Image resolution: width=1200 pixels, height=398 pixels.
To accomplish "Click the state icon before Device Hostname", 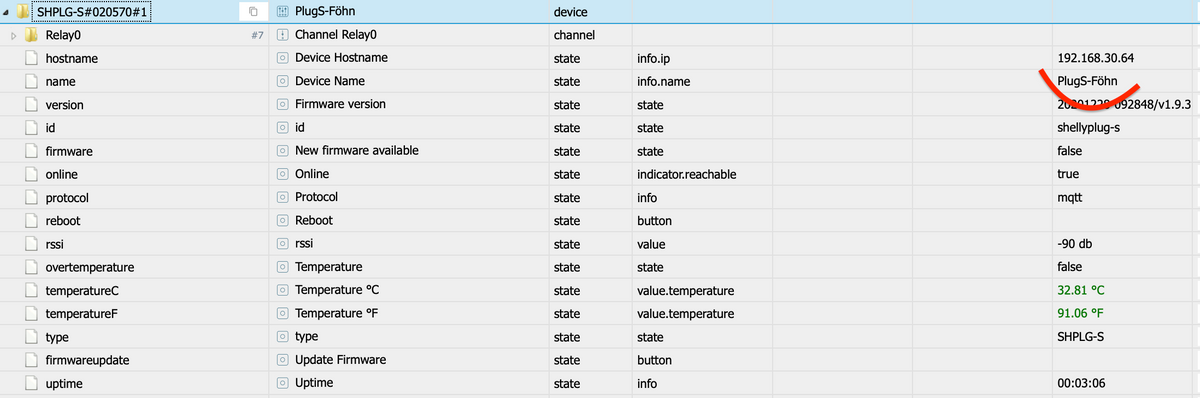I will (282, 58).
